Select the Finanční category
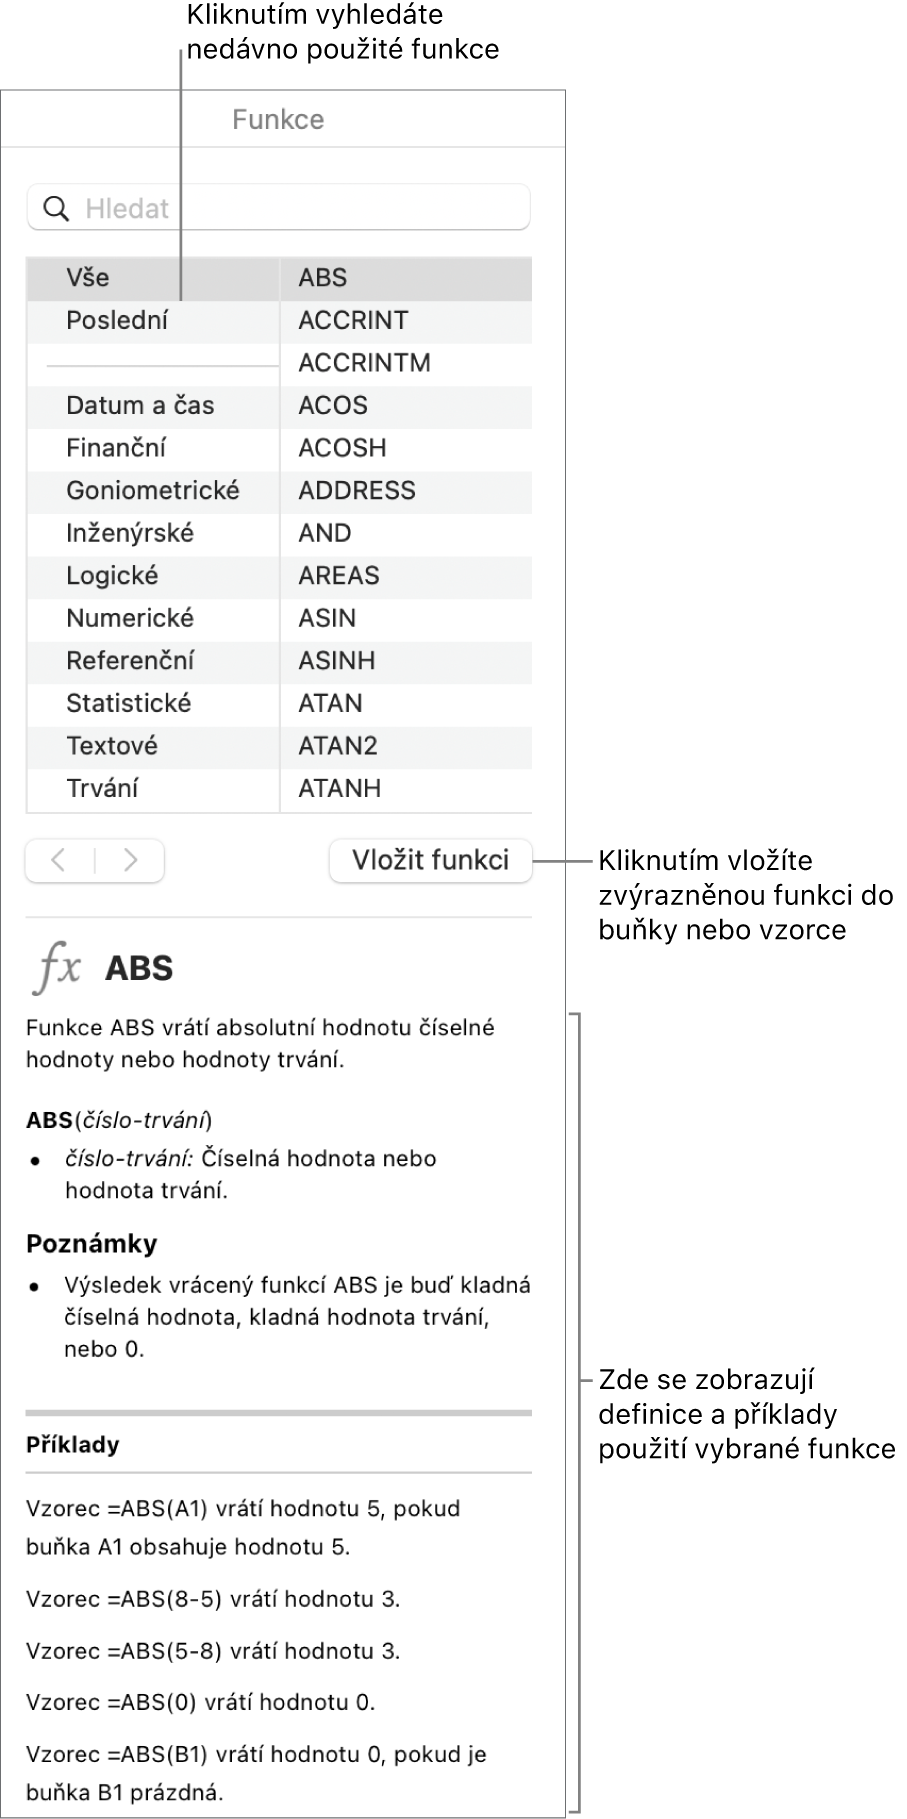The image size is (907, 1819). click(152, 448)
